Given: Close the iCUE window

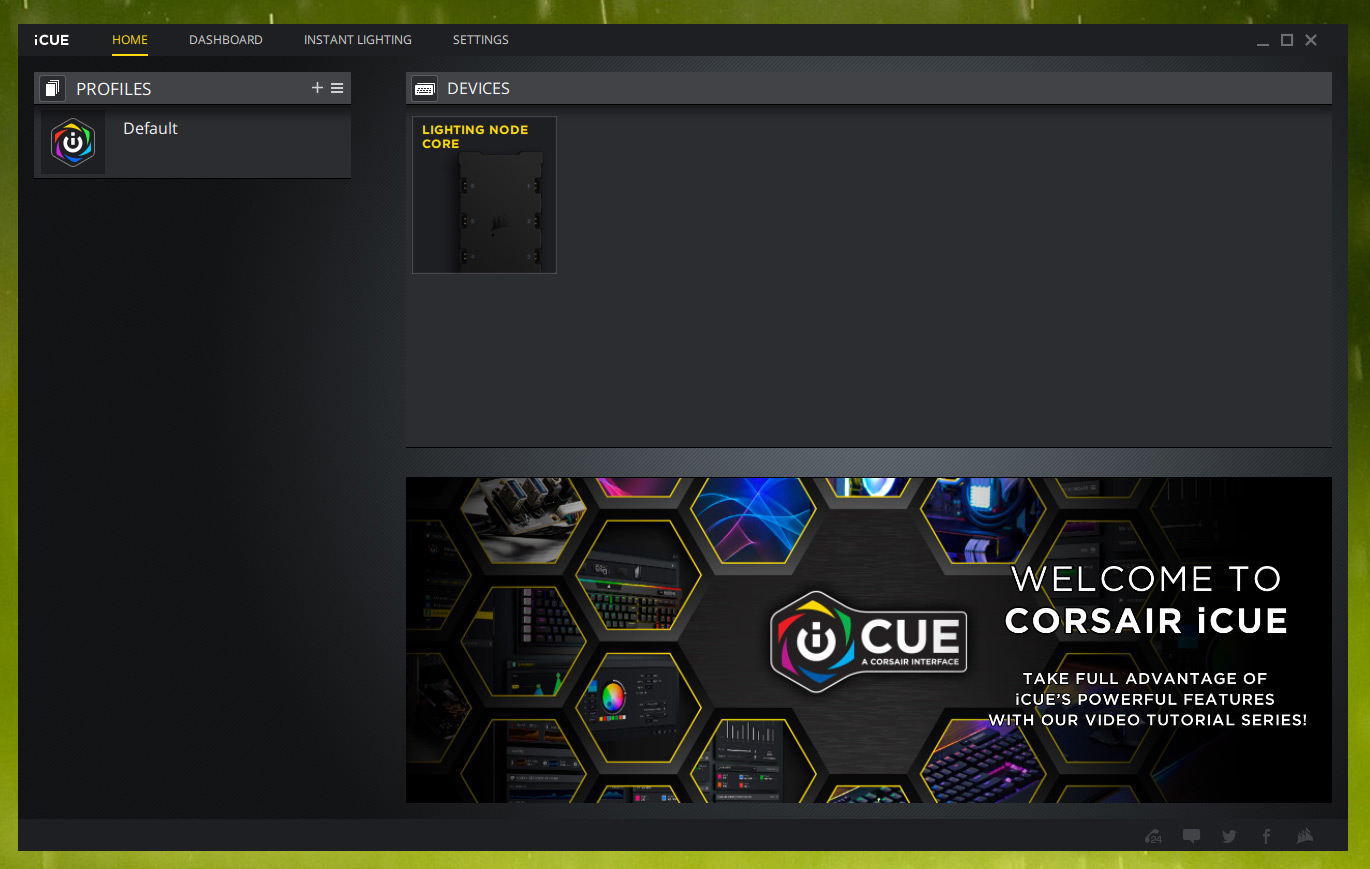Looking at the screenshot, I should [x=1311, y=40].
